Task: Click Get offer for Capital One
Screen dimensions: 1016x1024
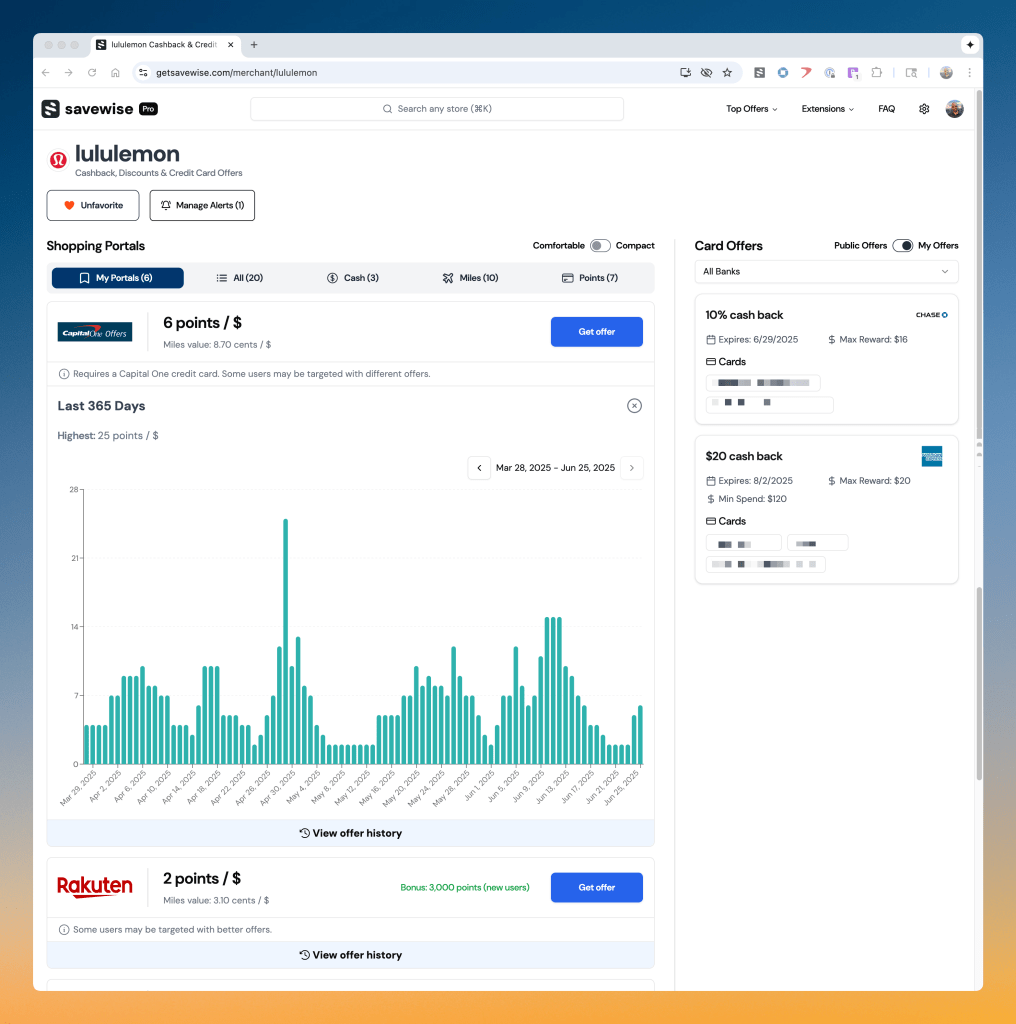Action: coord(596,332)
